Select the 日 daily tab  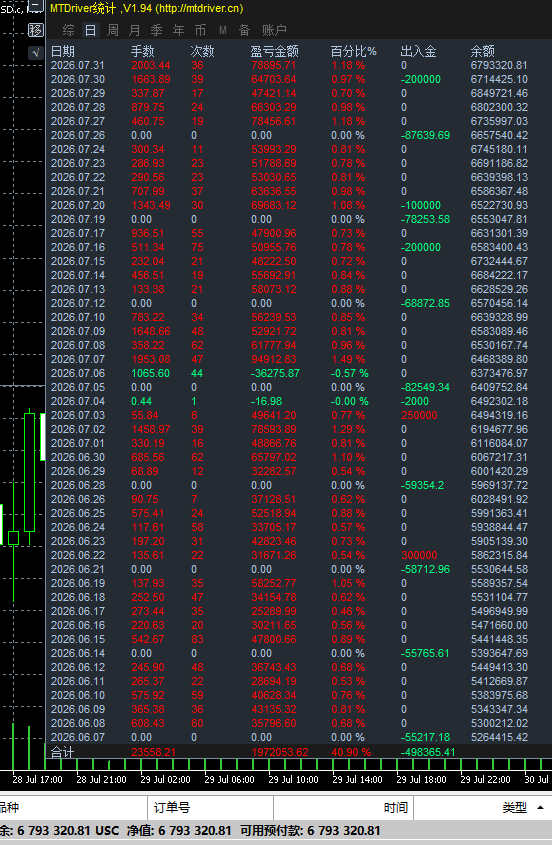(91, 30)
